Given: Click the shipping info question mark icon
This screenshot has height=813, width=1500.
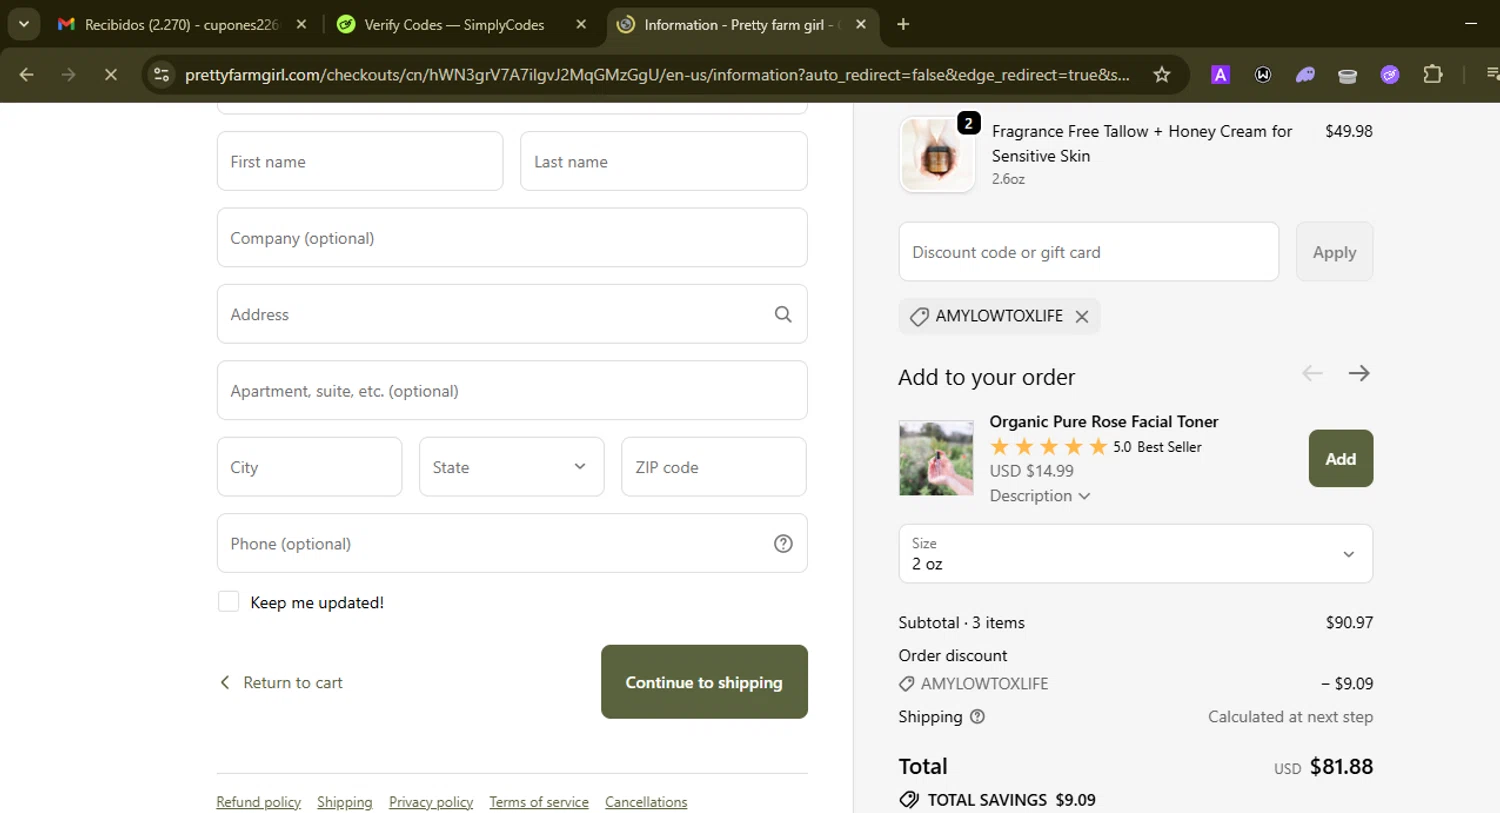Looking at the screenshot, I should 977,716.
